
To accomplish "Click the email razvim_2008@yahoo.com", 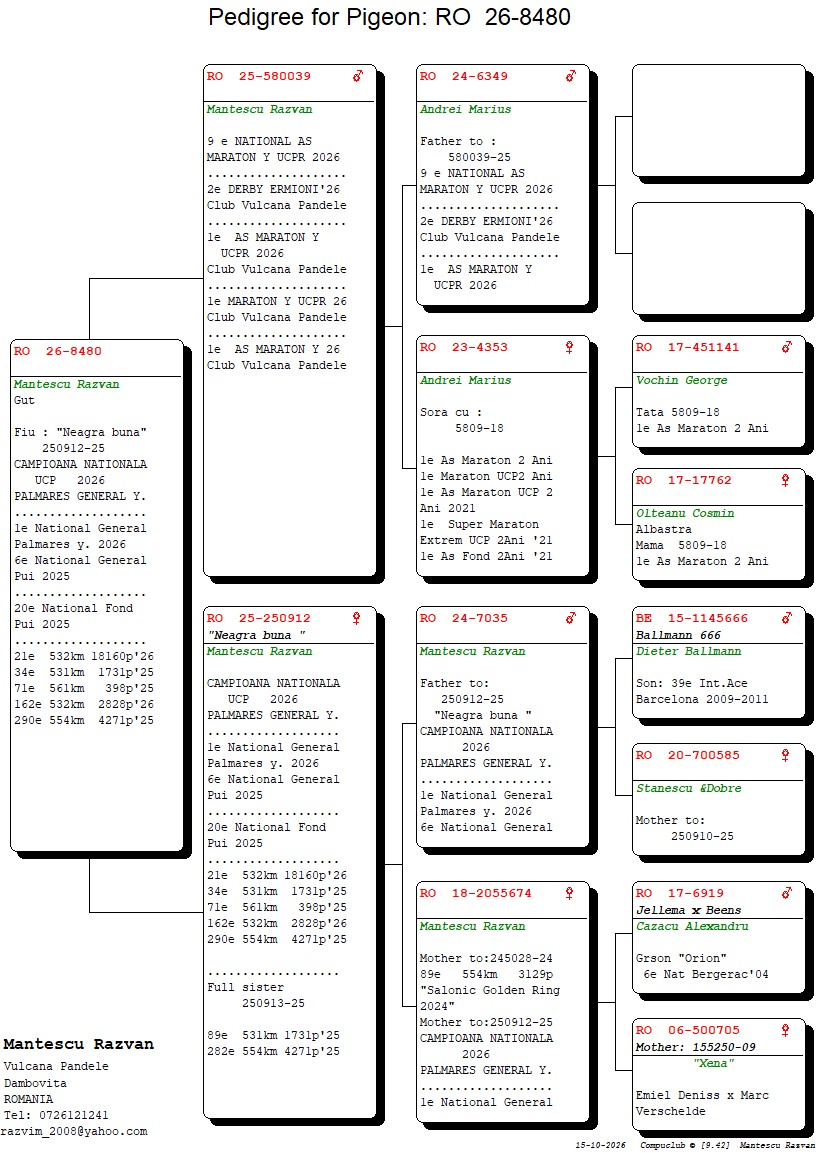I will (x=74, y=1132).
